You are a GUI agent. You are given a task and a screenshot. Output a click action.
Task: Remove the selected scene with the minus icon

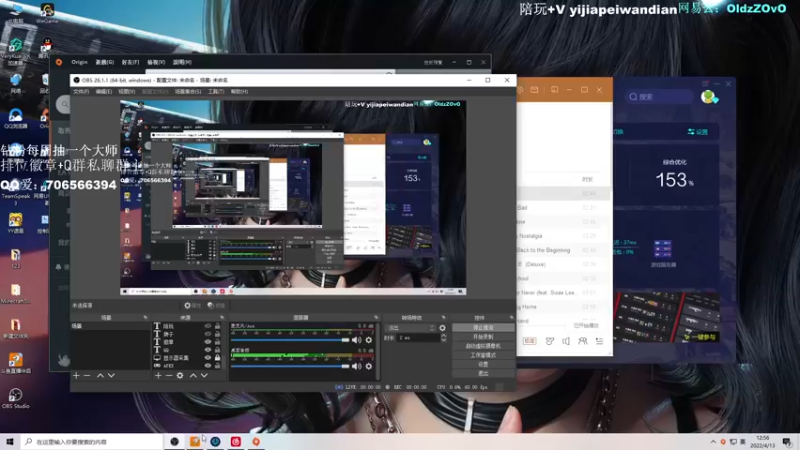point(87,376)
